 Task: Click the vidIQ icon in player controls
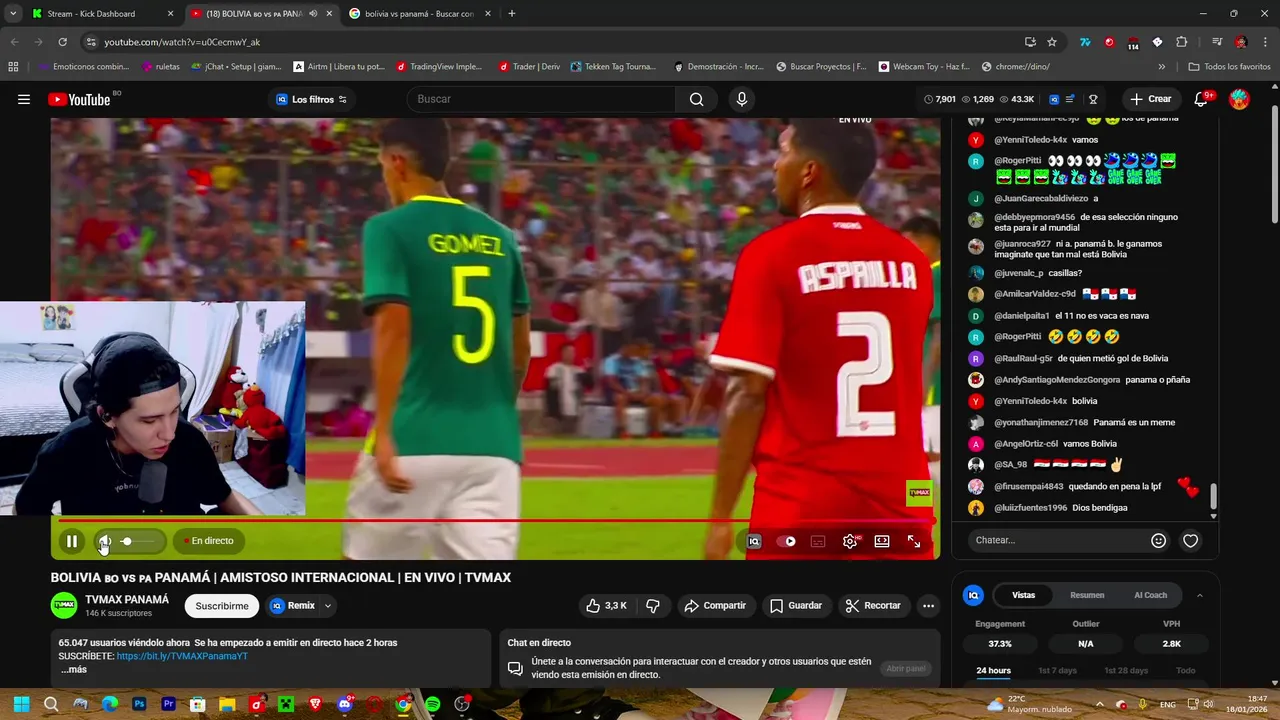[x=754, y=541]
